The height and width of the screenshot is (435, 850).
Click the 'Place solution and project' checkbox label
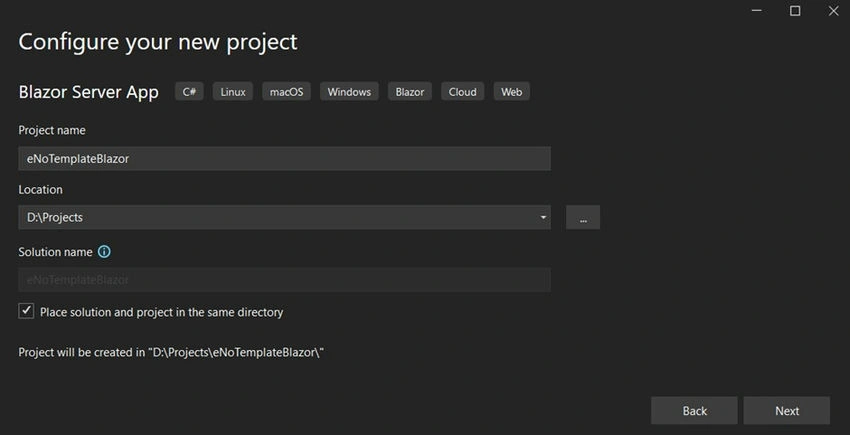click(162, 312)
